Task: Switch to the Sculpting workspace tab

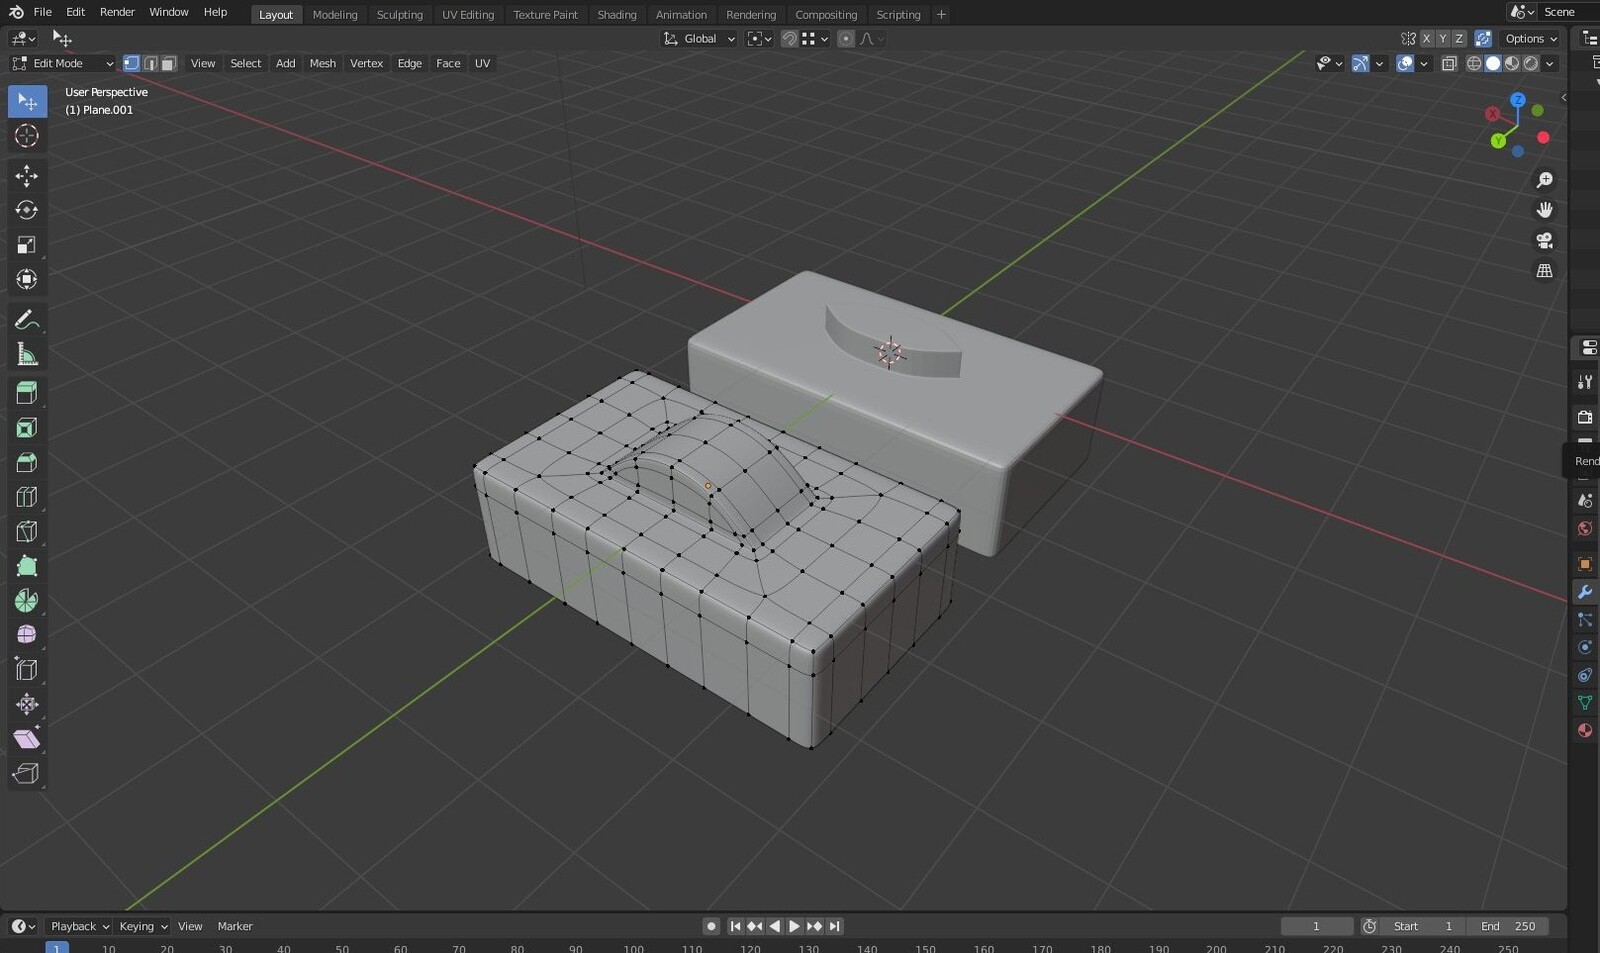Action: pos(400,15)
